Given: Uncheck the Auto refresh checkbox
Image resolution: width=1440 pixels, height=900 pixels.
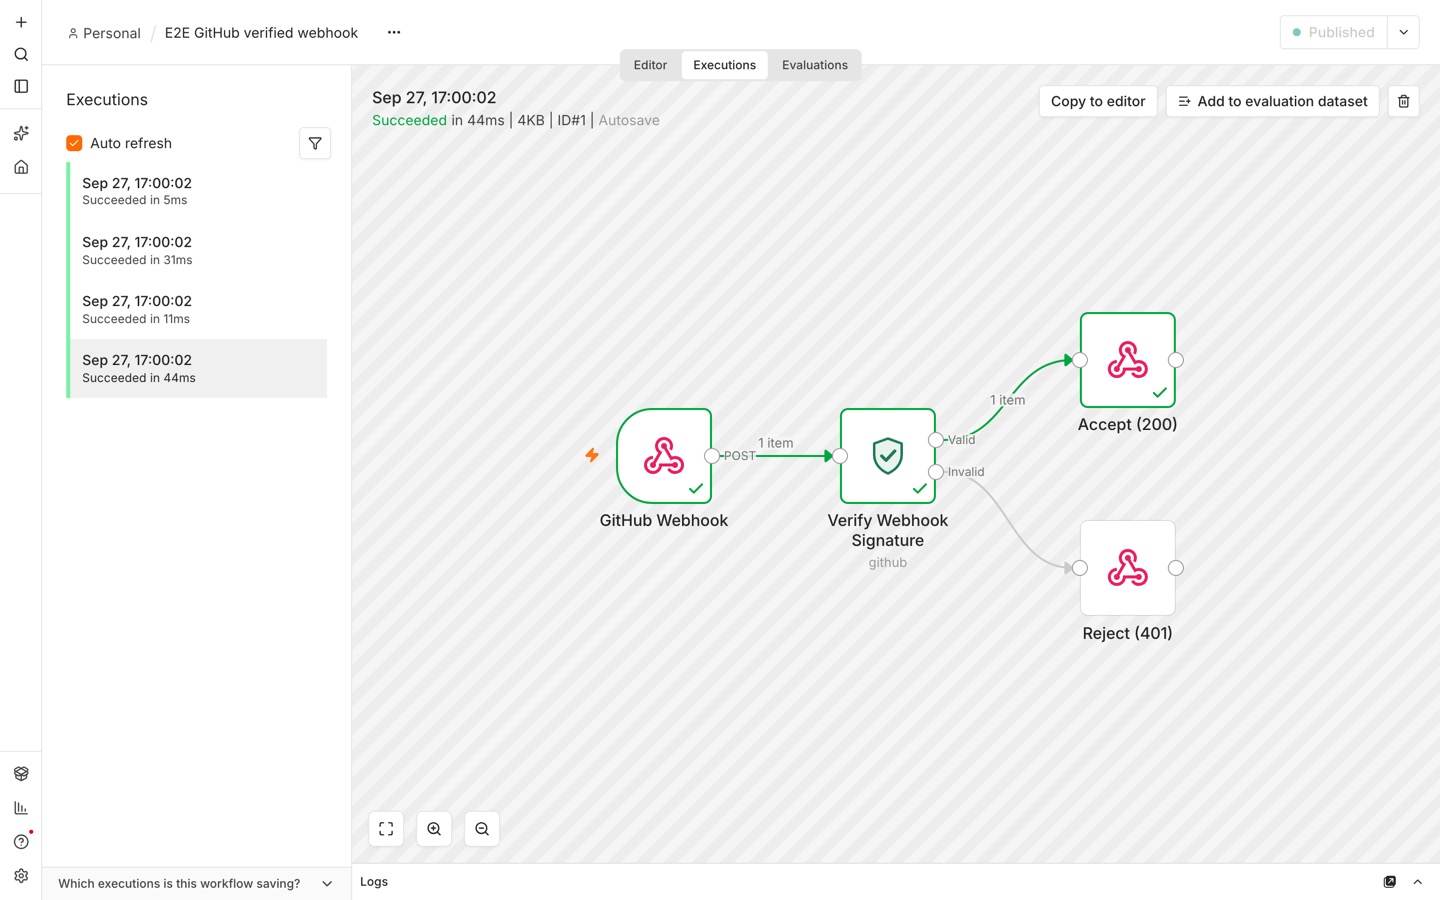Looking at the screenshot, I should pos(74,143).
